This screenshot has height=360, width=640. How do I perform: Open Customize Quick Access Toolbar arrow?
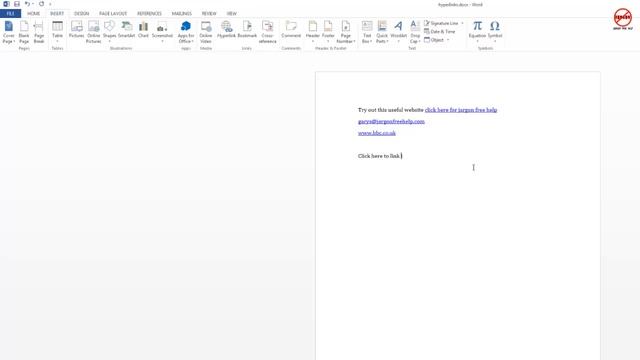click(50, 4)
